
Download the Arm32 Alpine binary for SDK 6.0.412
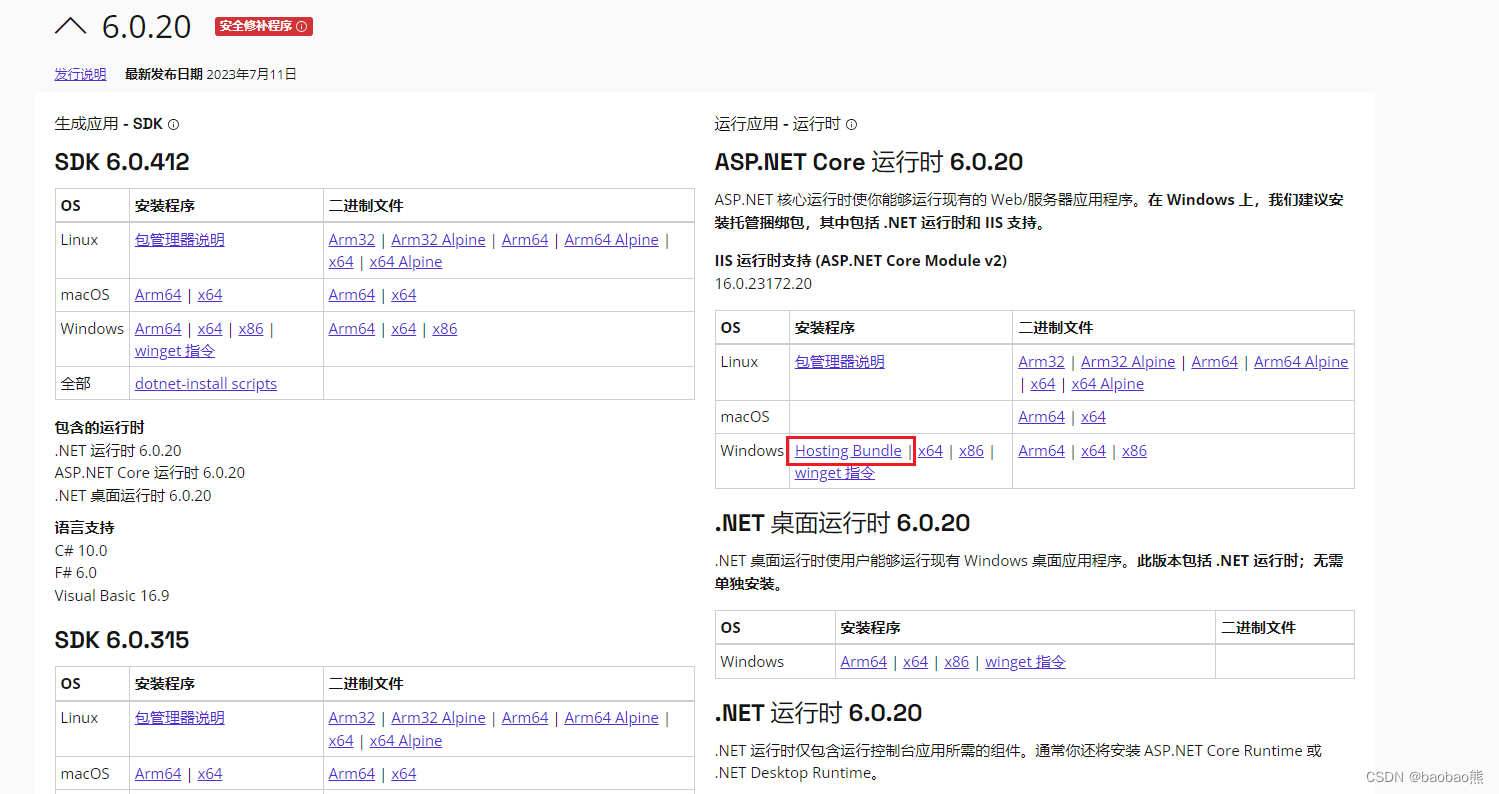pyautogui.click(x=438, y=240)
